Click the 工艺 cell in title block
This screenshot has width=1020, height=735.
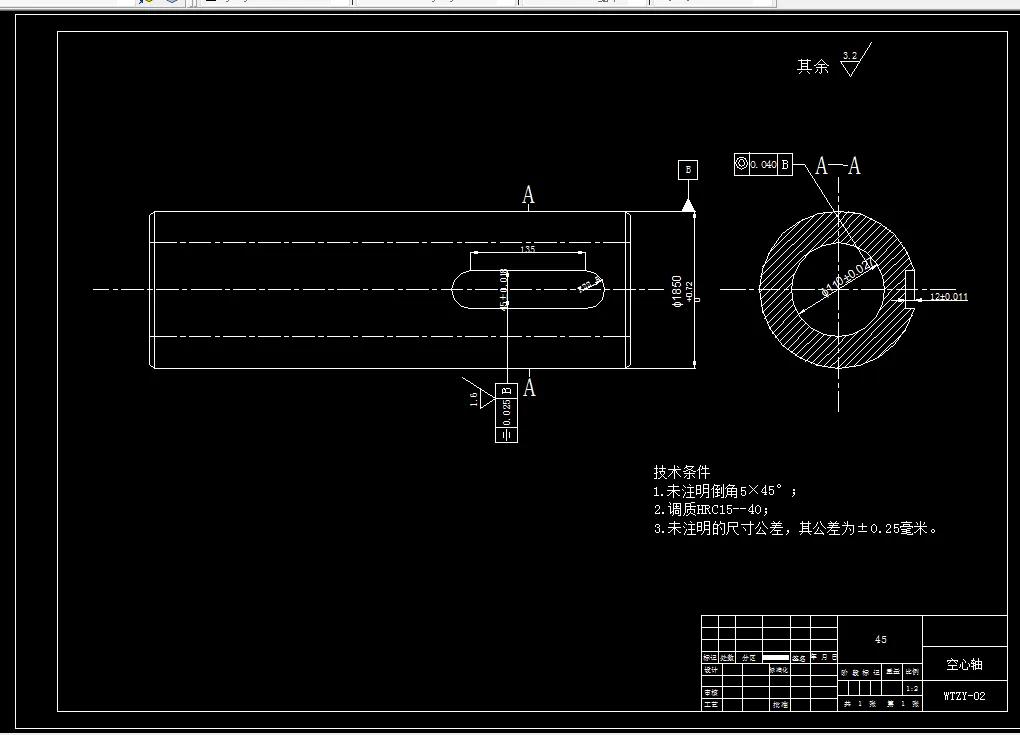coord(711,704)
